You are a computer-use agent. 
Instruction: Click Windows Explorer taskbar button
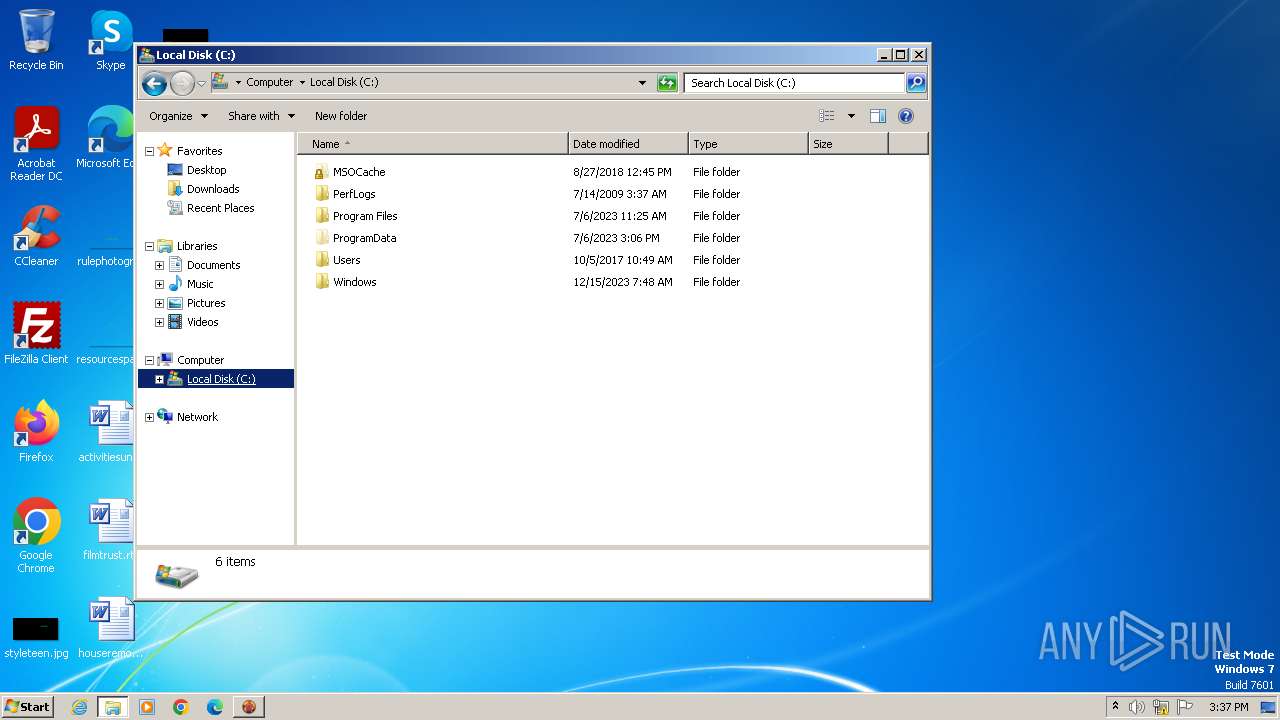pos(113,707)
